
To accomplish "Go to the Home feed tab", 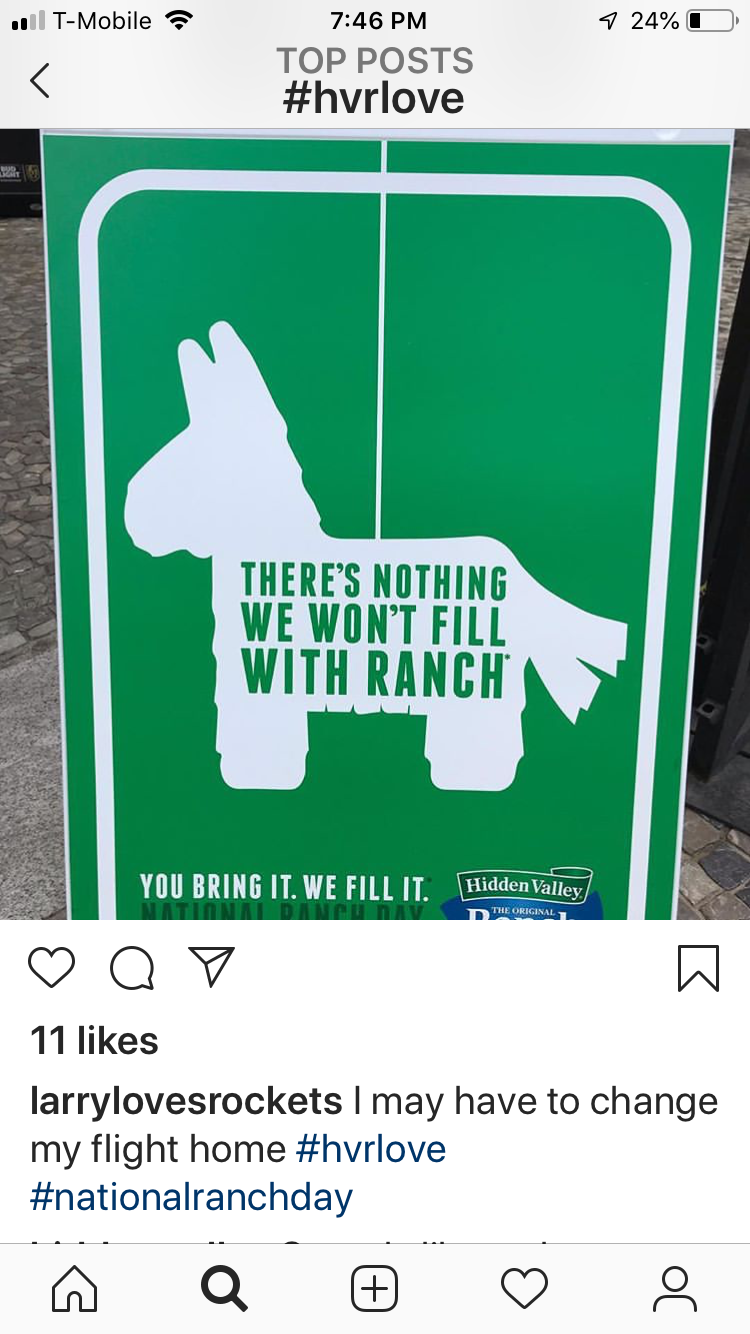I will pos(75,1289).
